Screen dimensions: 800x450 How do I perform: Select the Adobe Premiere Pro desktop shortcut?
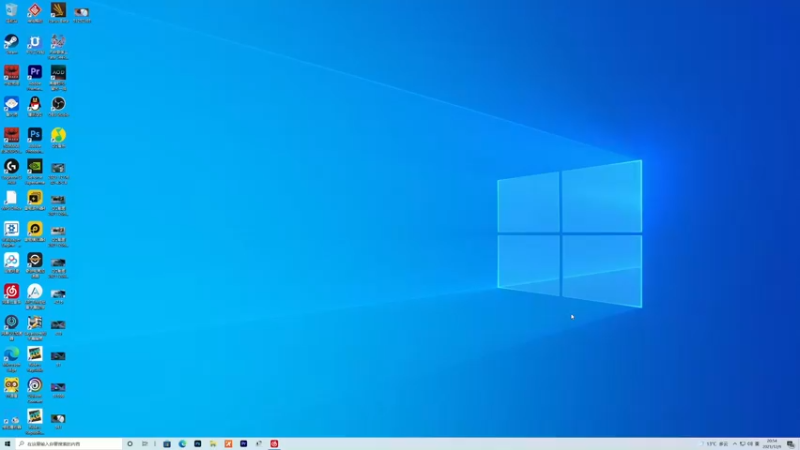pos(35,78)
